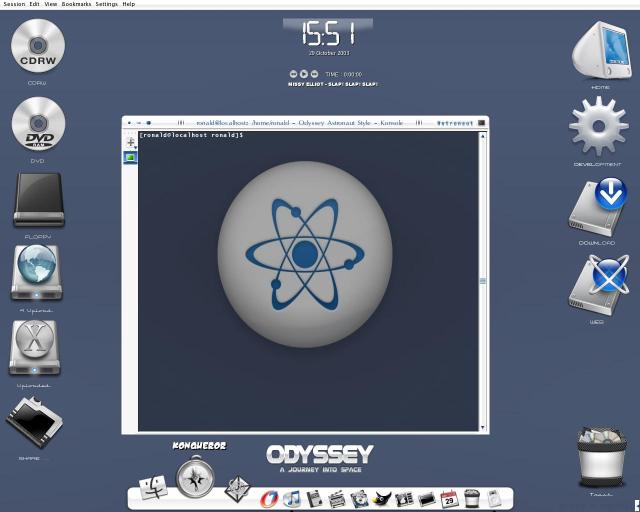The width and height of the screenshot is (640, 512).
Task: Click the Konsole scrollbar down arrow
Action: tap(483, 427)
